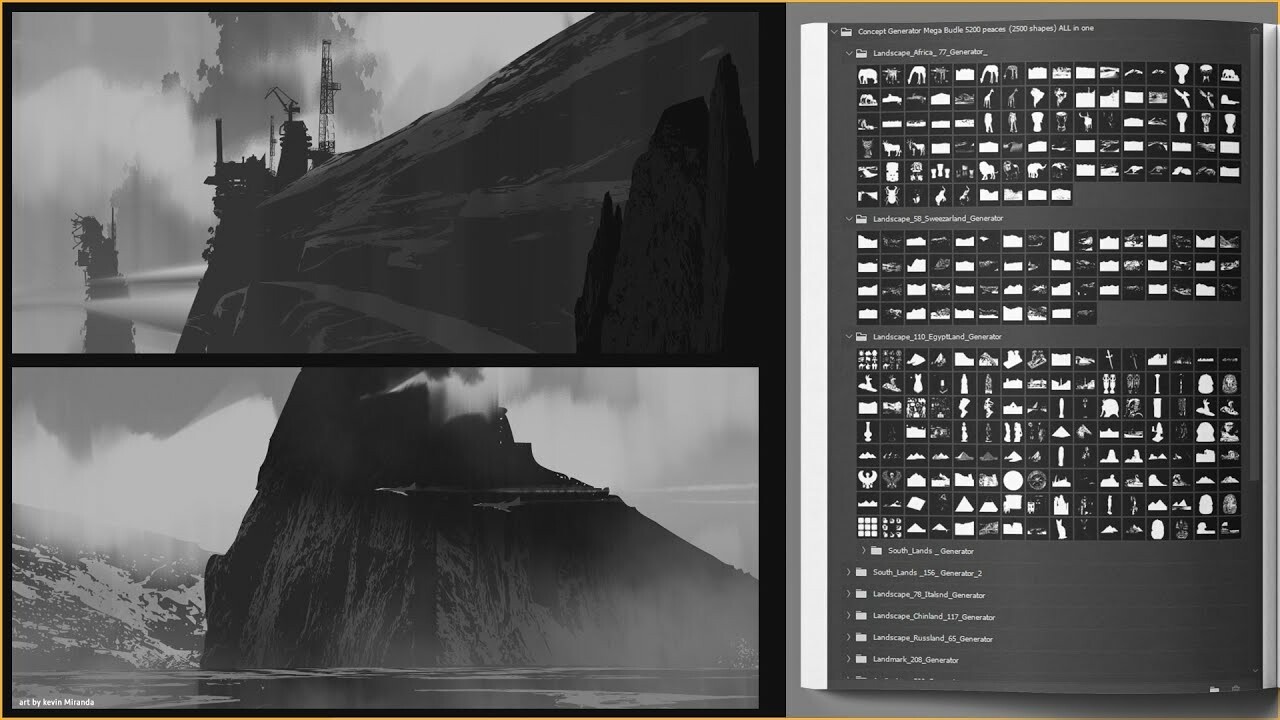
Task: Select the lion silhouette shape
Action: coord(987,171)
